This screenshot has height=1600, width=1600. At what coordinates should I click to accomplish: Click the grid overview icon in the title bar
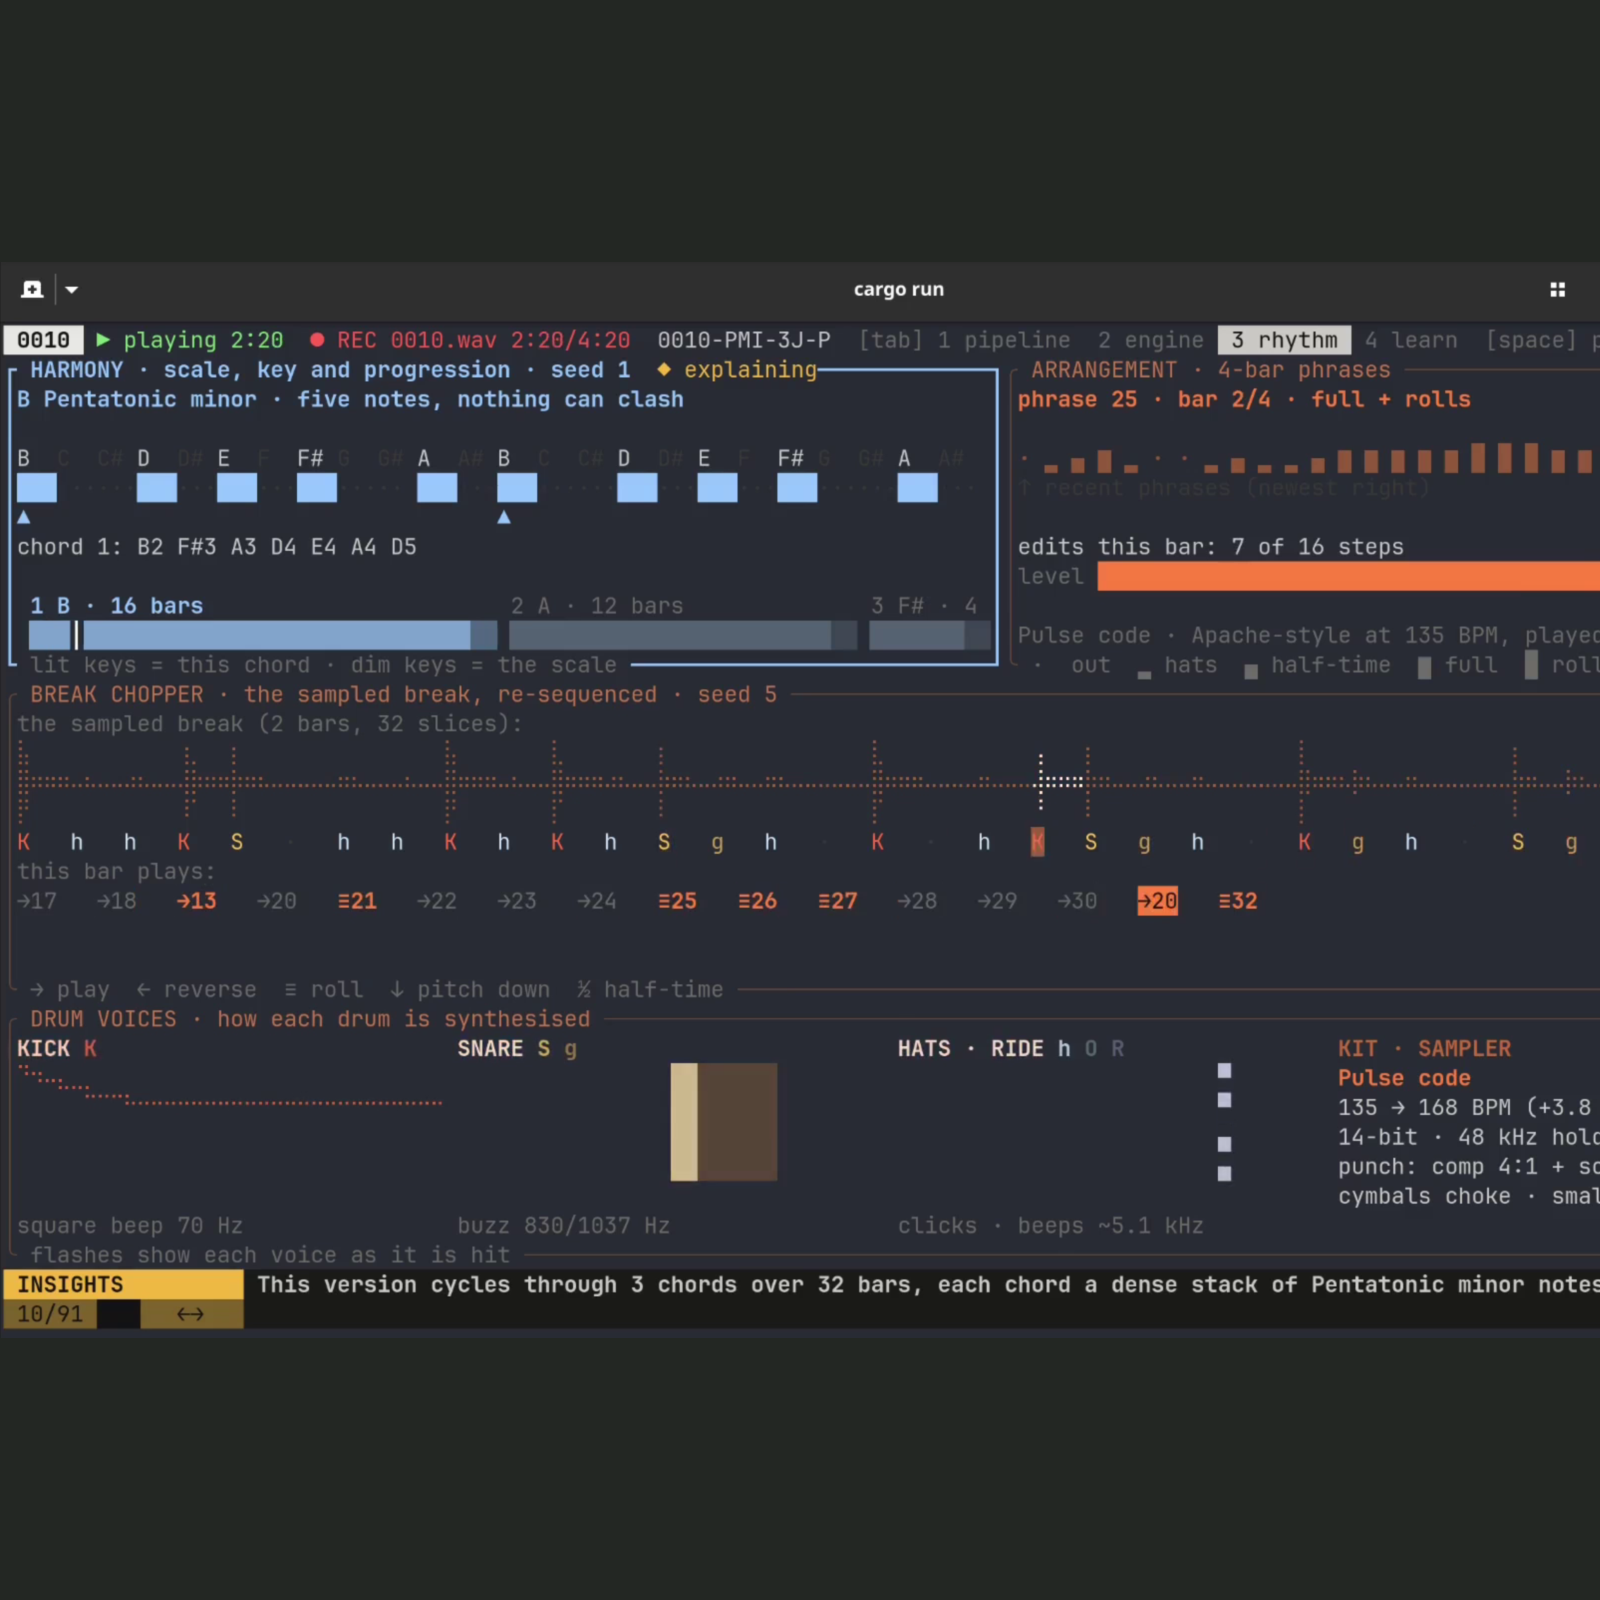1557,289
